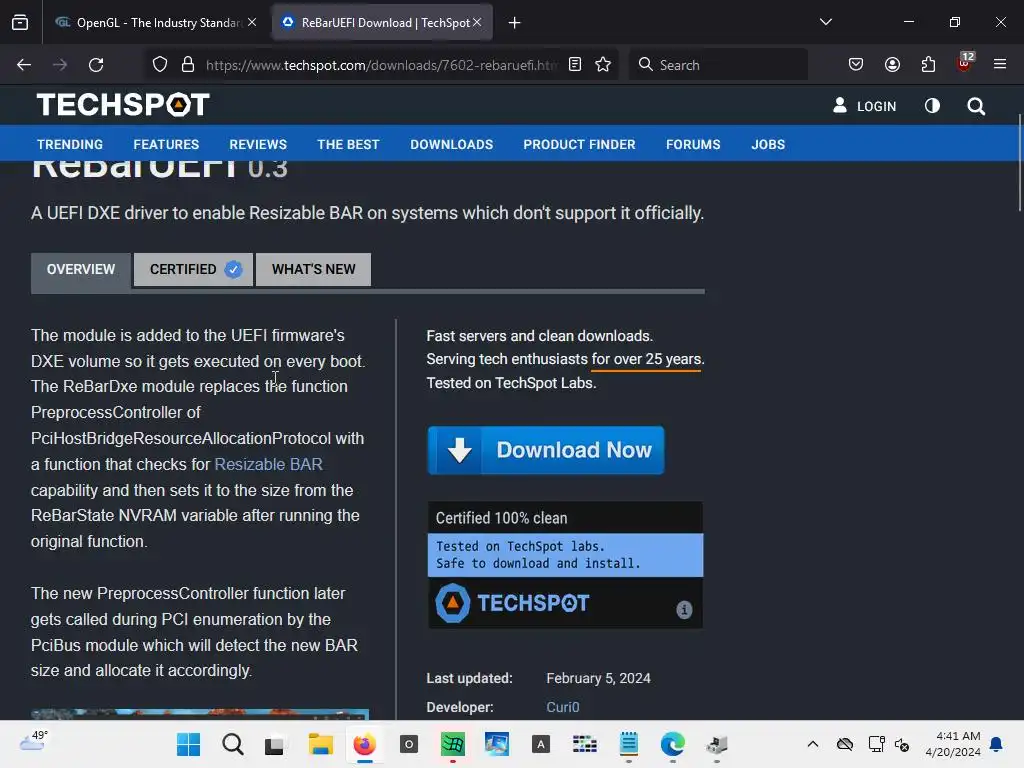The width and height of the screenshot is (1024, 768).
Task: Show hidden system tray icons
Action: tap(812, 744)
